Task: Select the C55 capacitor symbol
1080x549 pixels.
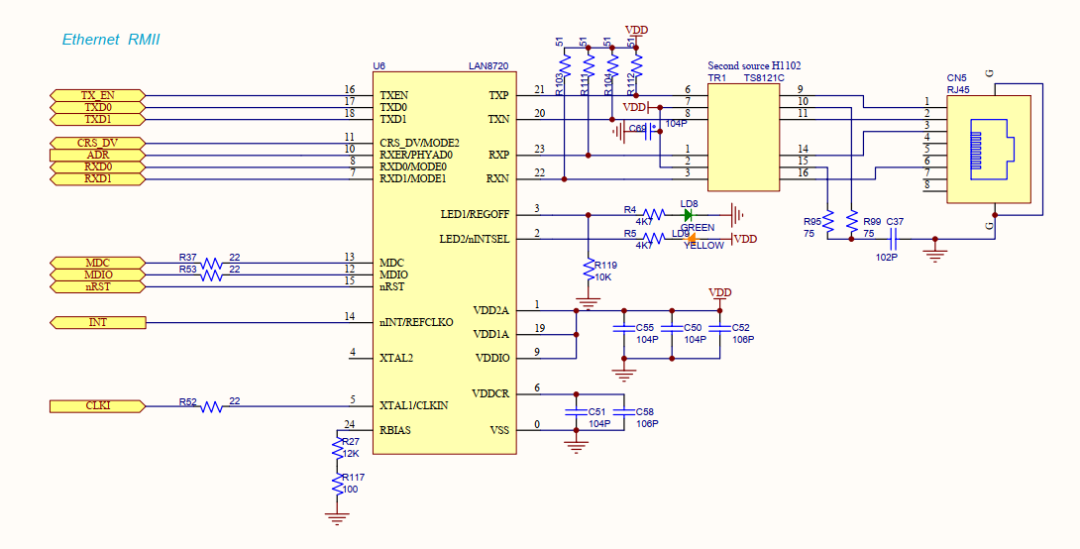Action: pyautogui.click(x=624, y=330)
